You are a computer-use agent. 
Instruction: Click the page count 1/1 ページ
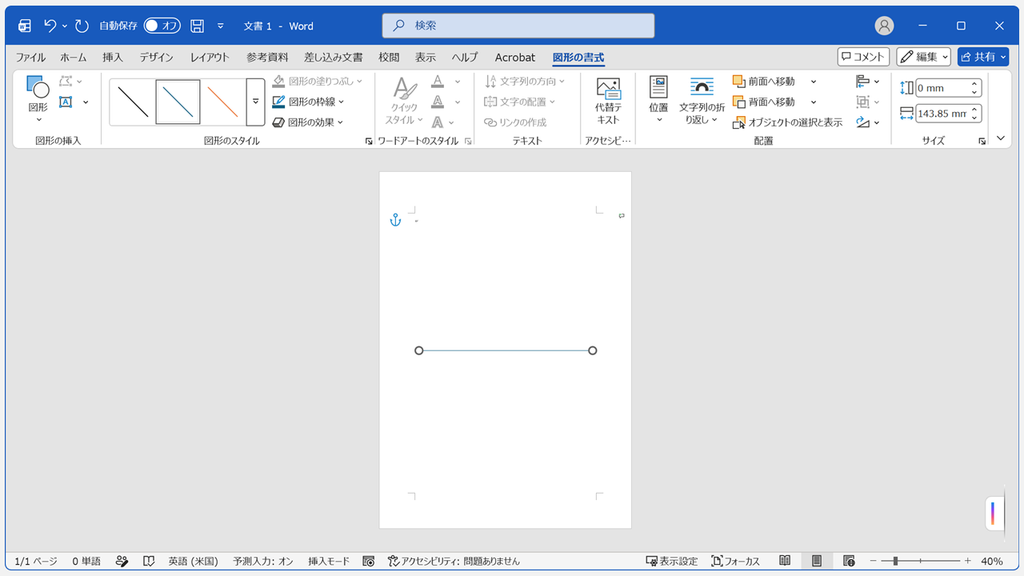click(x=36, y=561)
